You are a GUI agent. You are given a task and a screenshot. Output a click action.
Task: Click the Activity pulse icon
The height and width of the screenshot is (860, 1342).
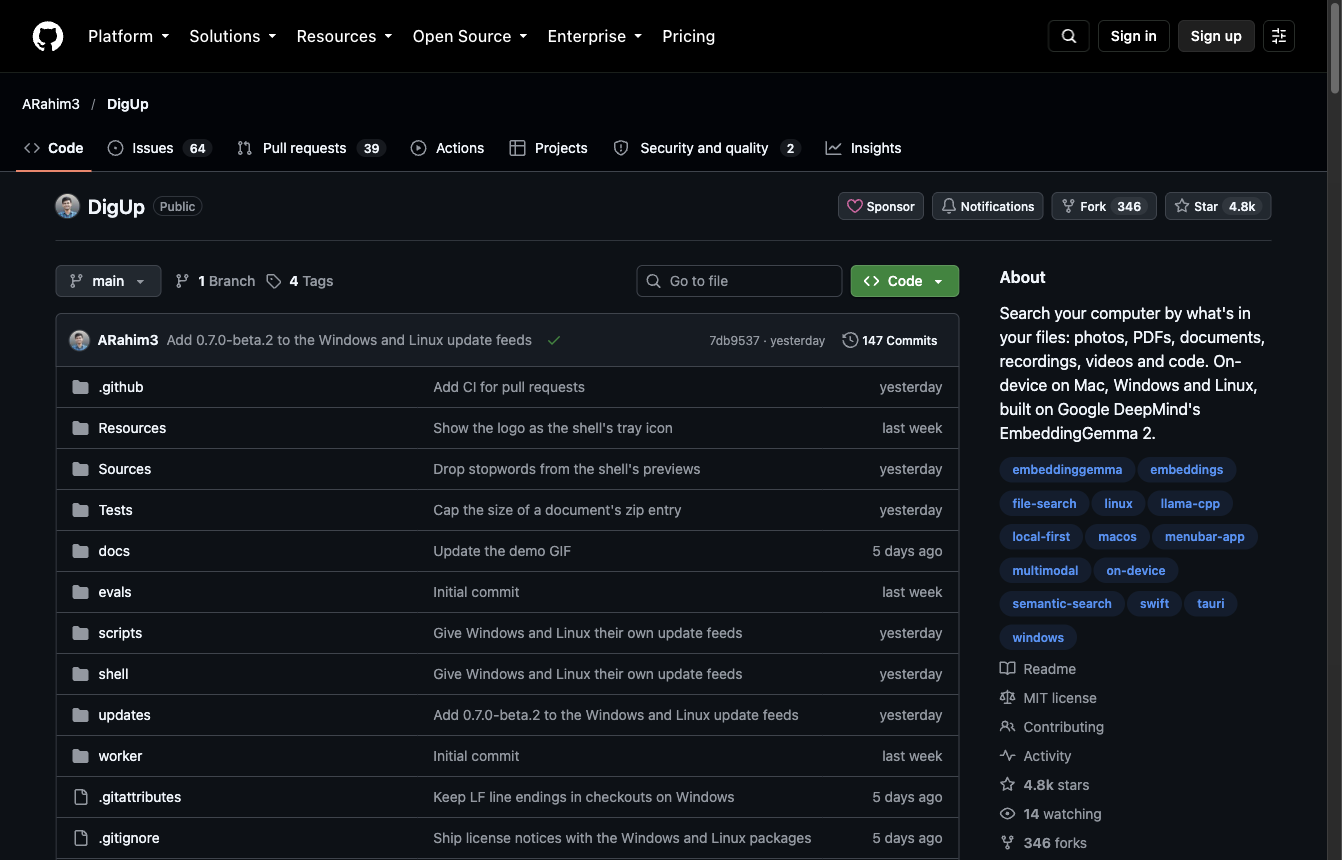click(1007, 756)
